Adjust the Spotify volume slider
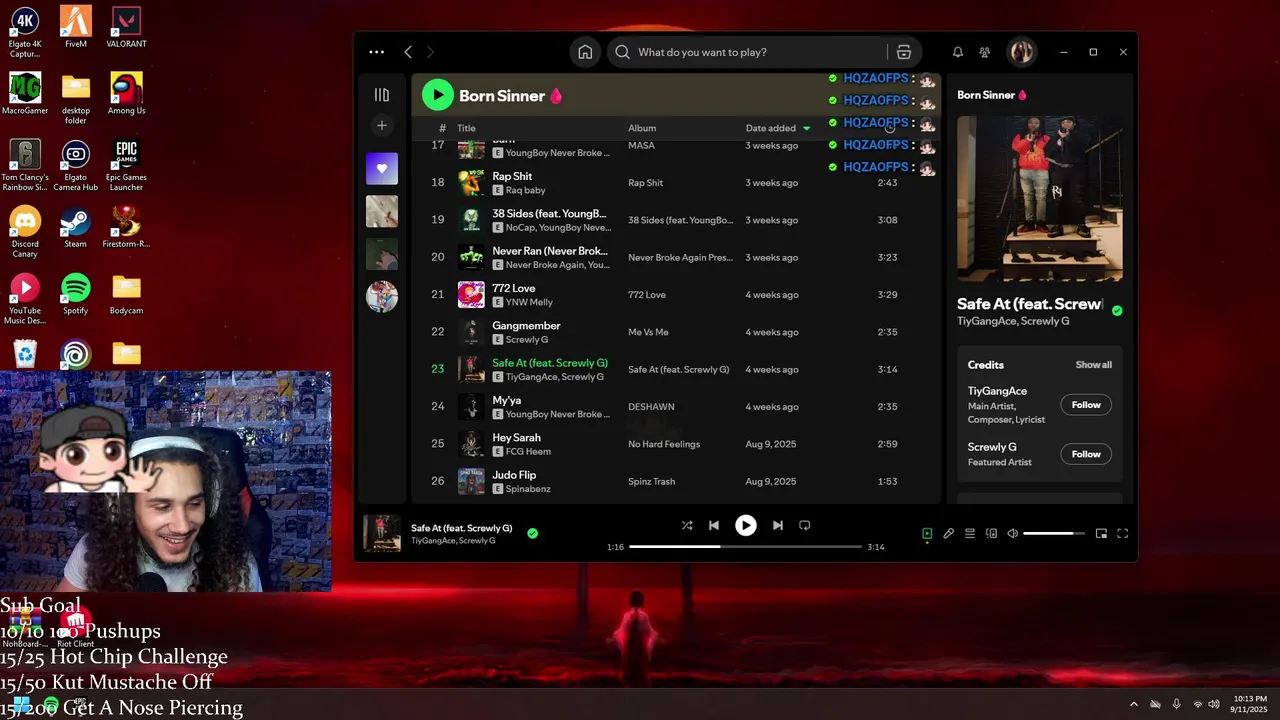Image resolution: width=1280 pixels, height=720 pixels. pos(1054,534)
